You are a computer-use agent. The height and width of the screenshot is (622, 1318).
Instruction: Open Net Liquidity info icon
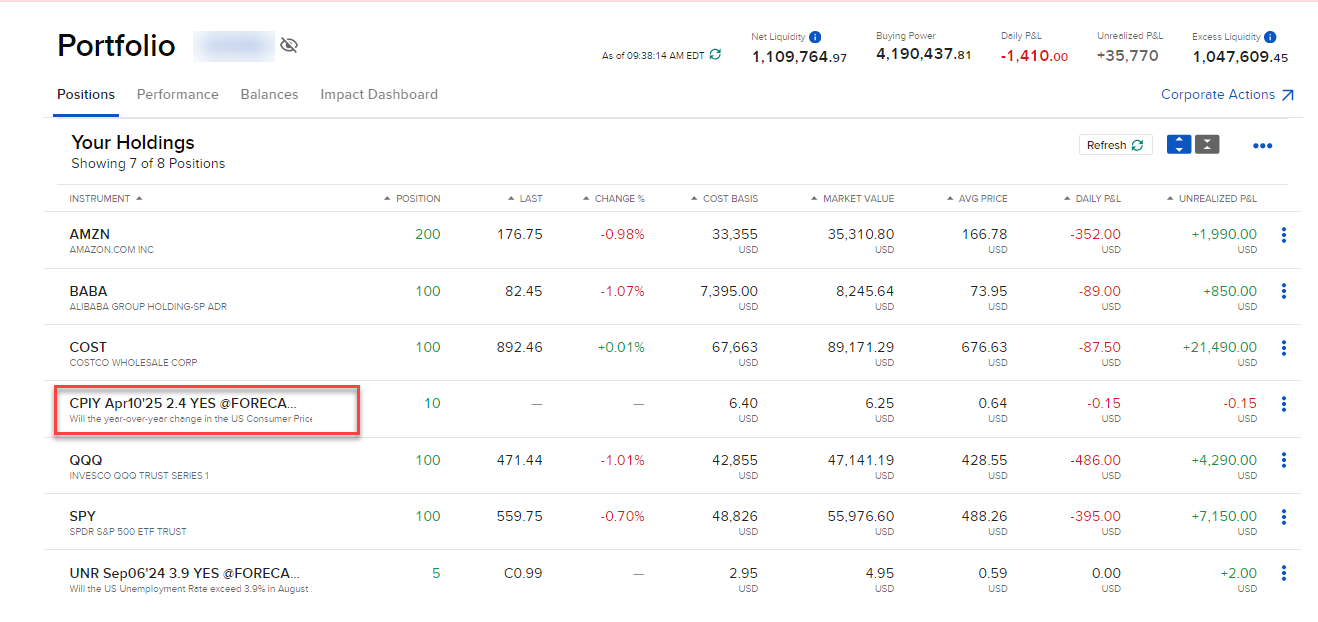click(x=815, y=37)
